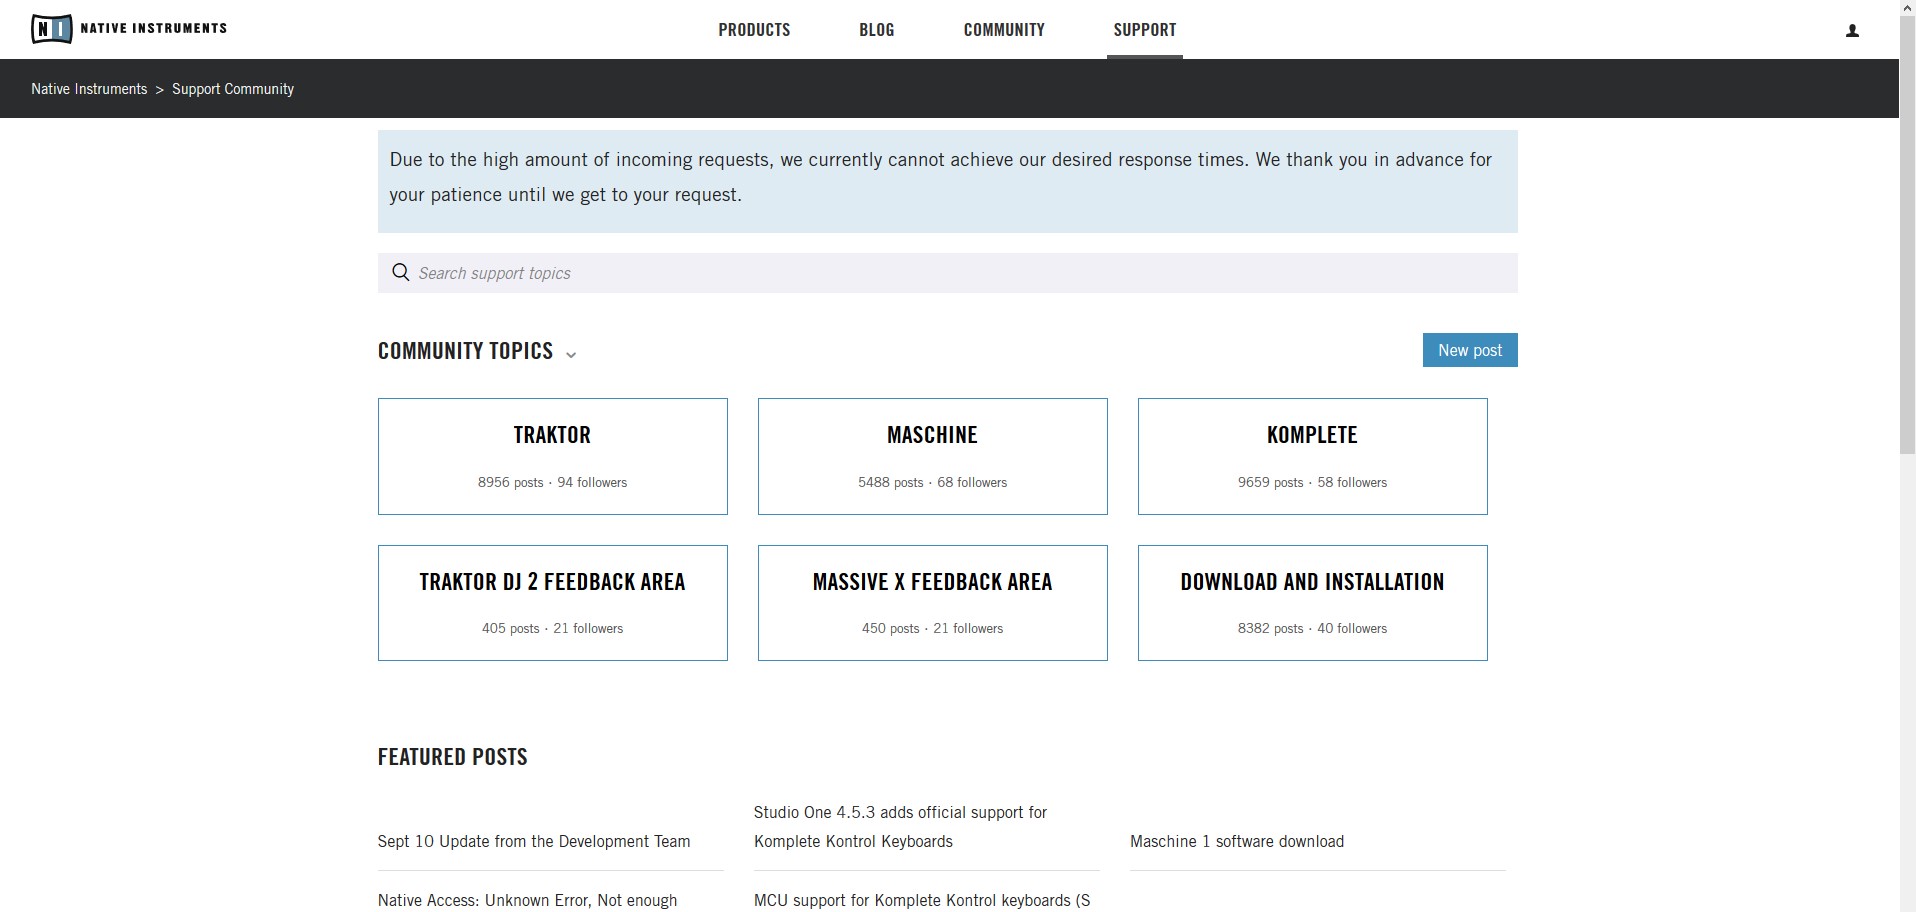
Task: Open the Blog menu item
Action: 877,30
